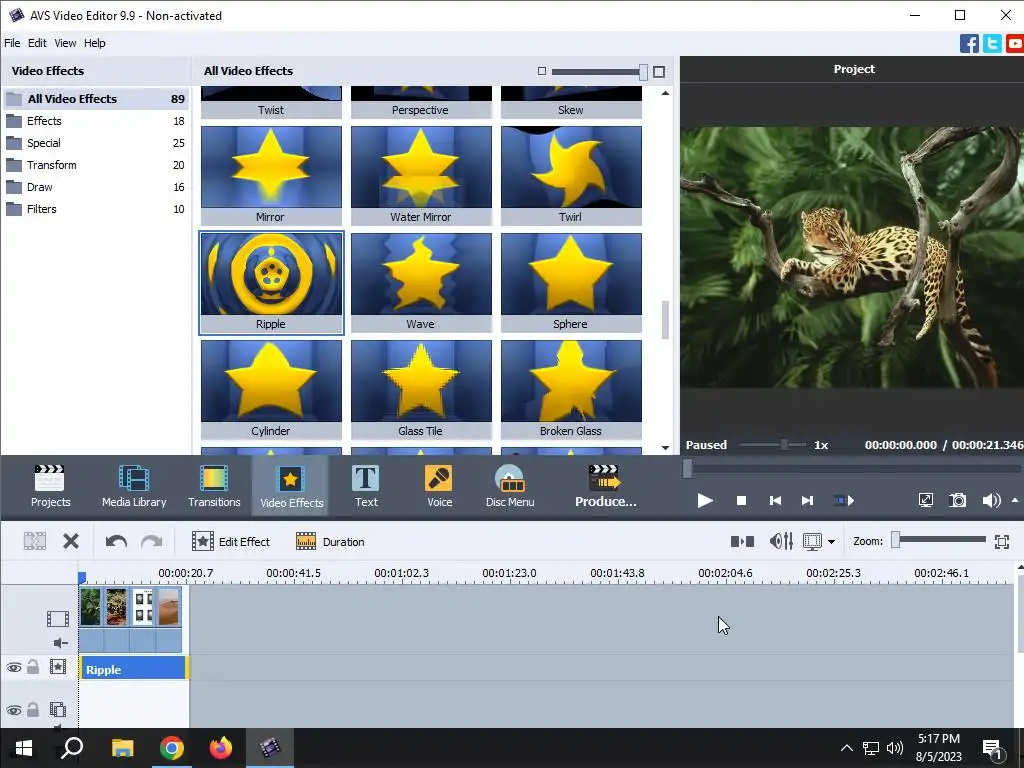Click the large thumbnails size icon

[659, 71]
